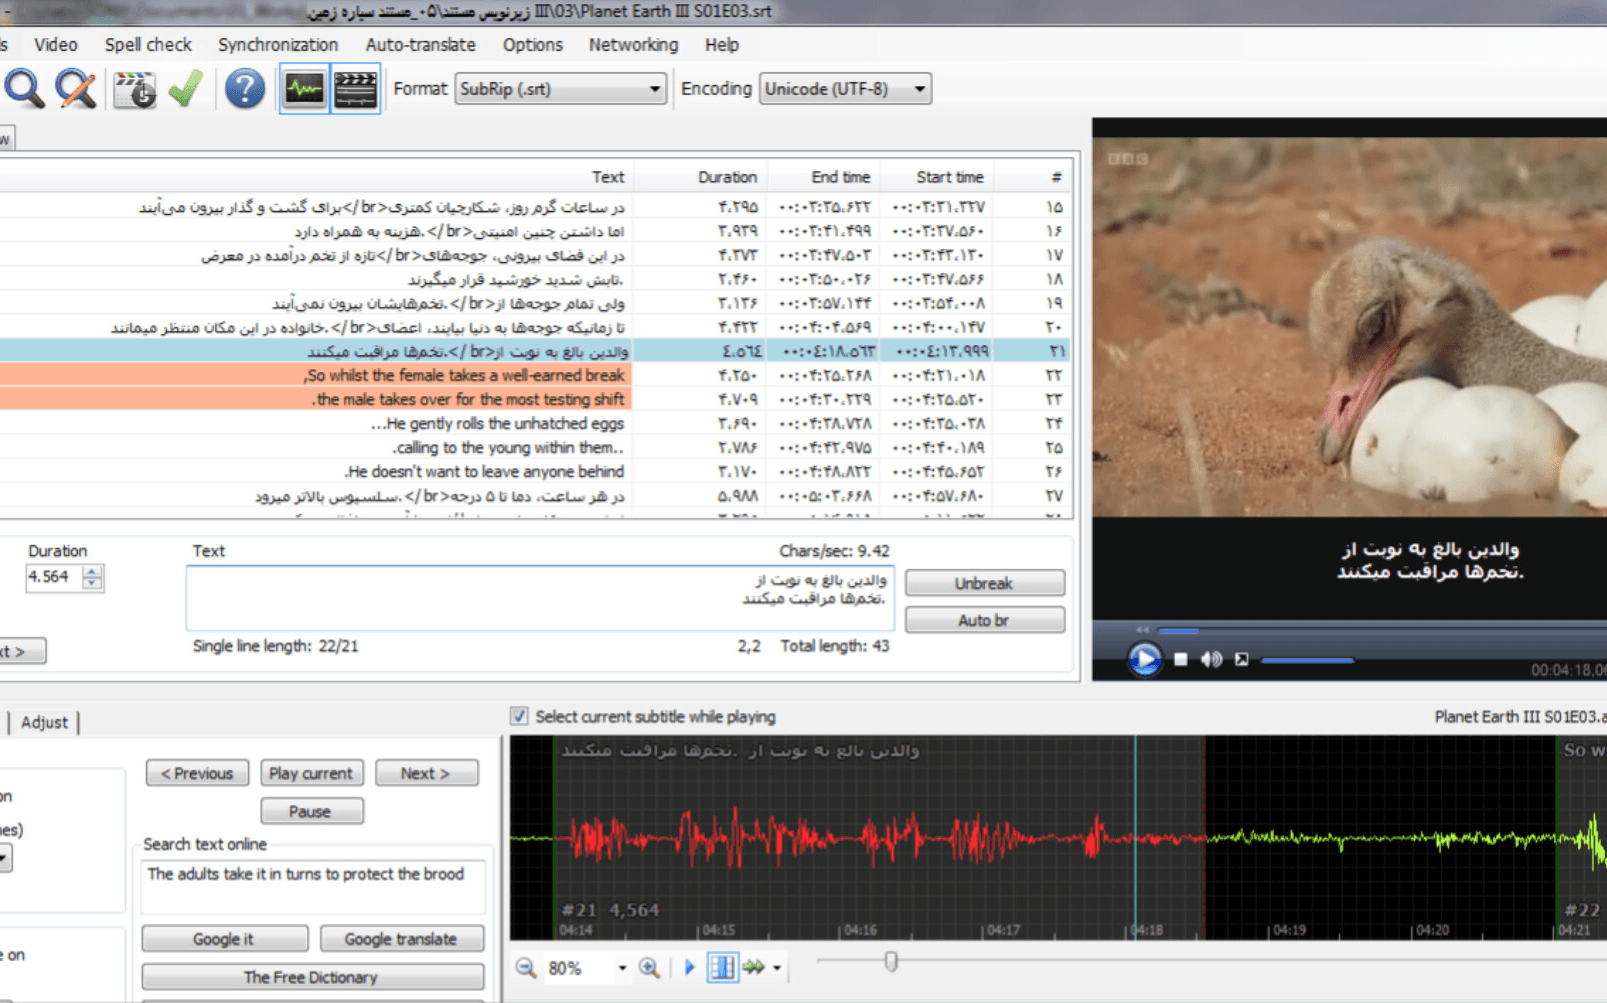Screen dimensions: 1607x1003
Task: Click the Text column header
Action: [x=608, y=177]
